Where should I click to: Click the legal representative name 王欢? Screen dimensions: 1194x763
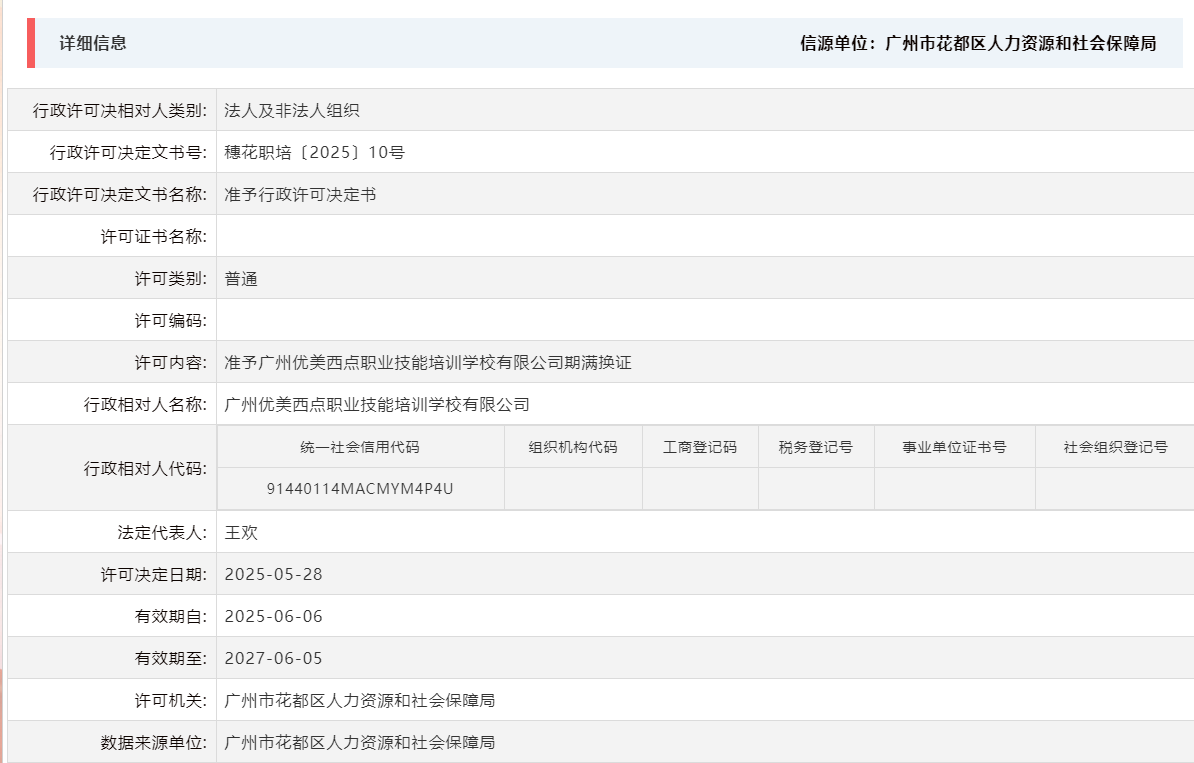(240, 531)
